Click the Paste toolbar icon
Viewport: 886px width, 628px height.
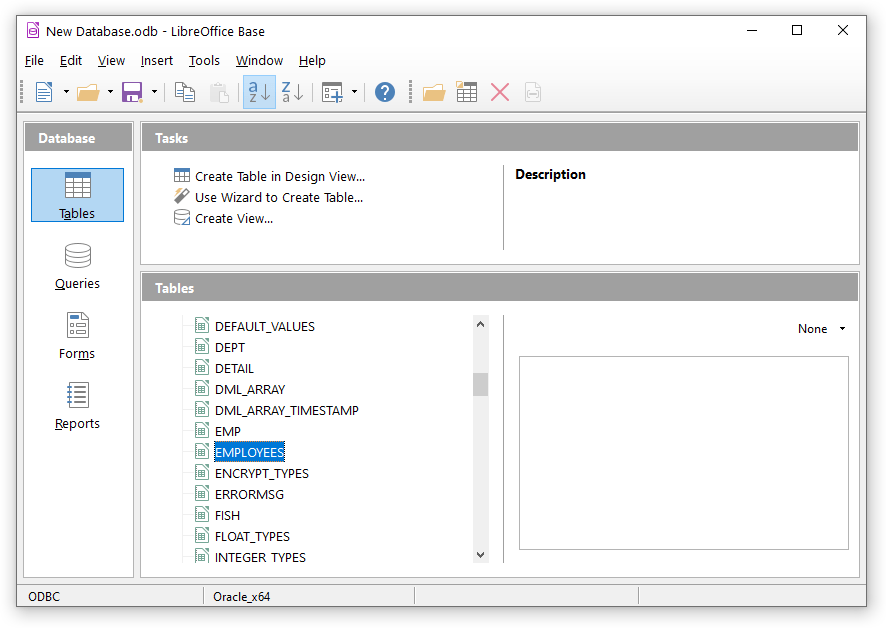tap(218, 91)
